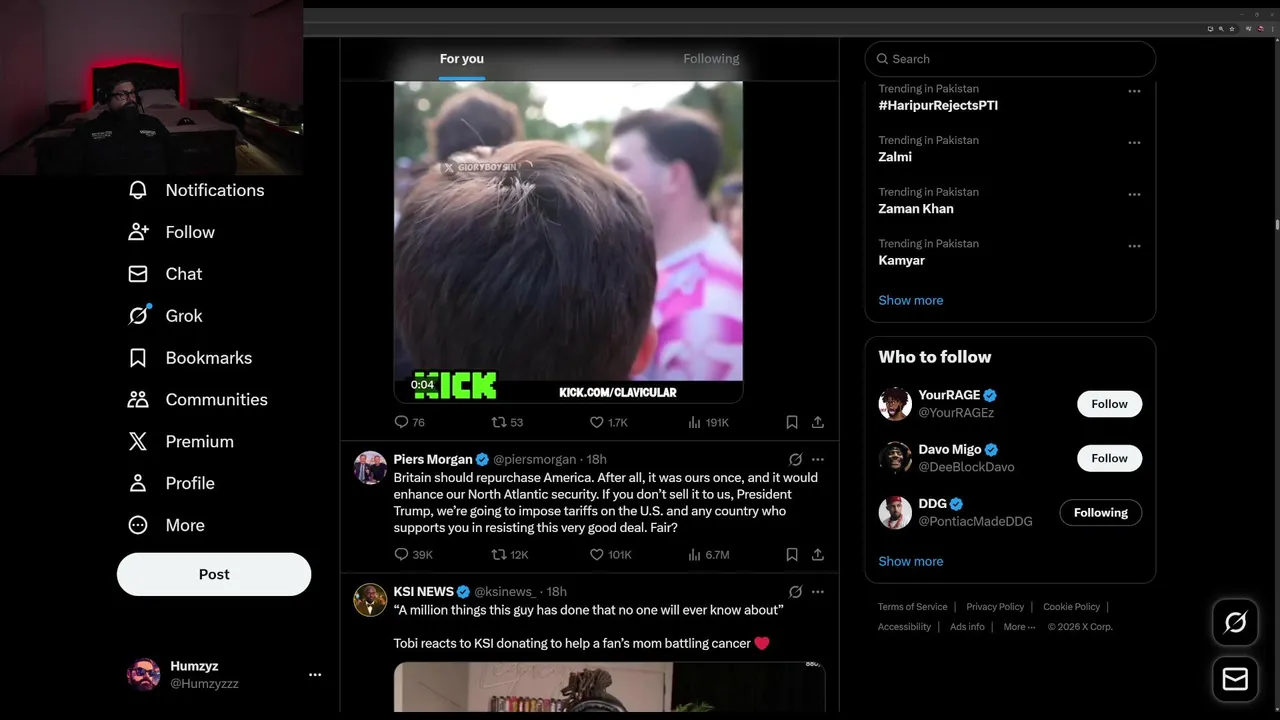
Task: Open Terms of Service link
Action: [912, 607]
